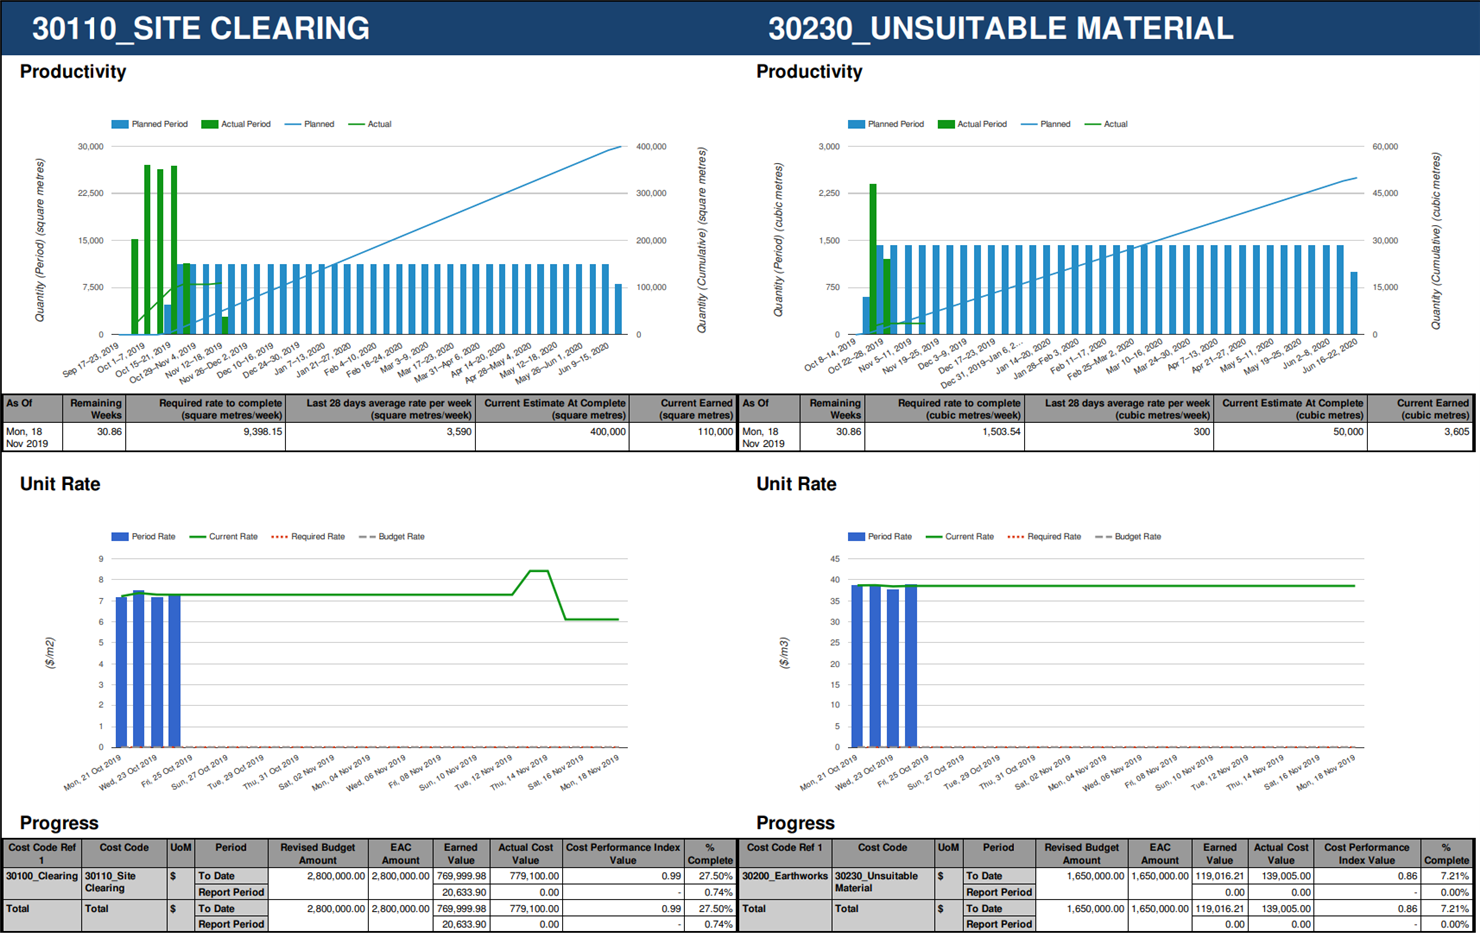Click Quantity (Period) (square metres) axis title
This screenshot has width=1480, height=937.
coord(40,240)
